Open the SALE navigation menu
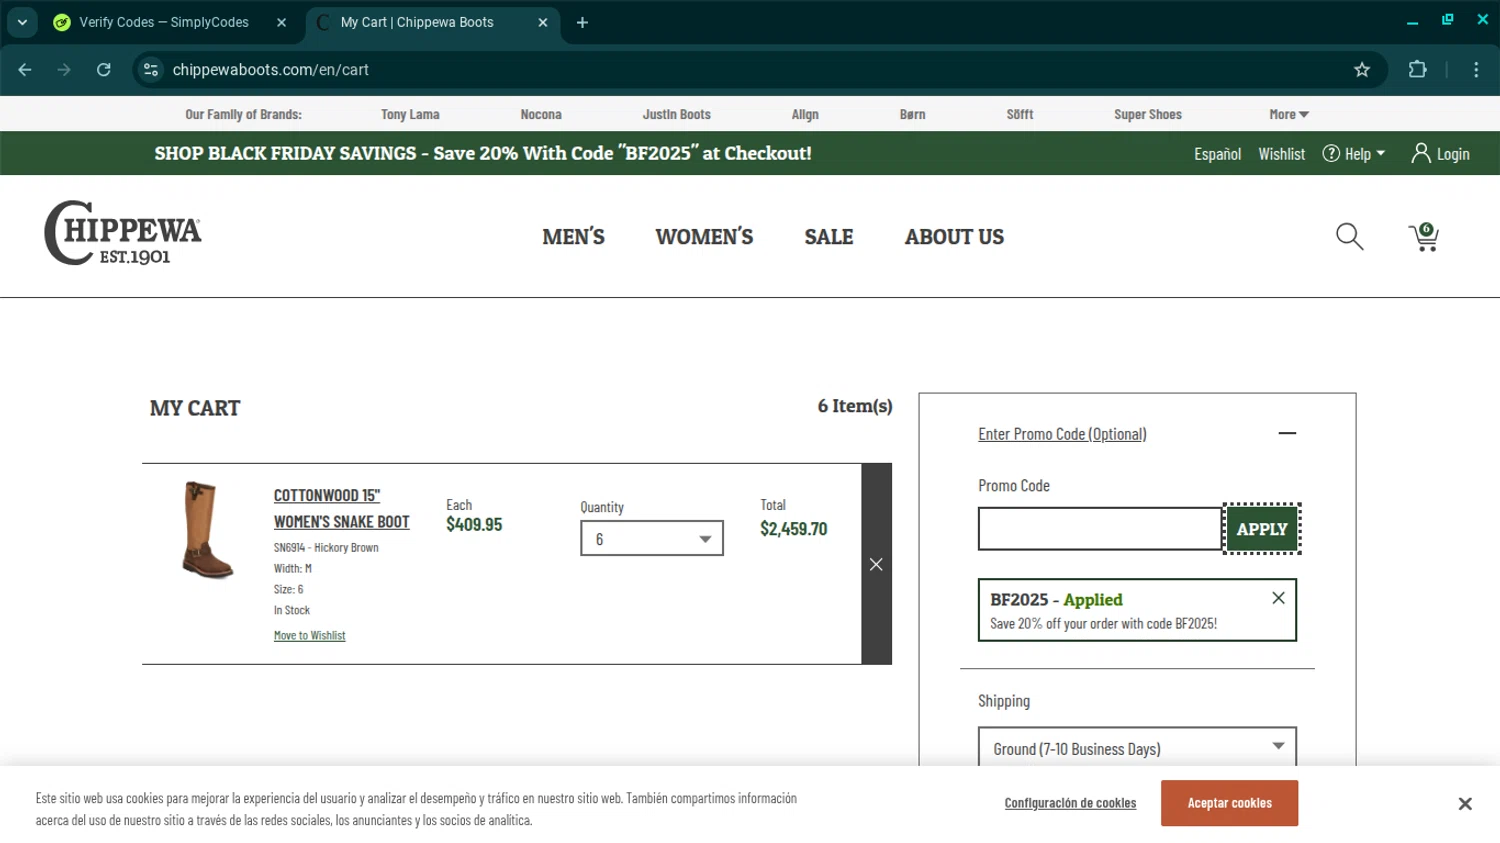Image resolution: width=1500 pixels, height=843 pixels. [829, 237]
